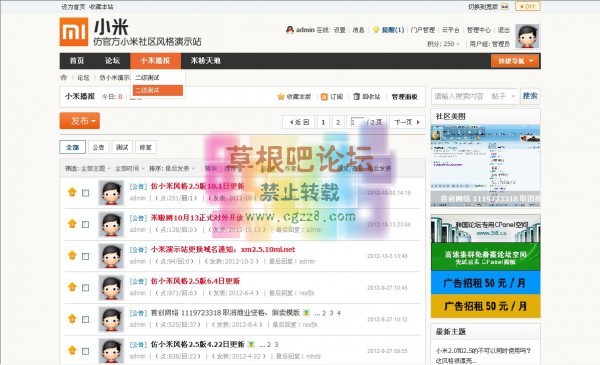Open the 门户管理 portal management link
Viewport: 600px width, 365px height.
coord(422,30)
